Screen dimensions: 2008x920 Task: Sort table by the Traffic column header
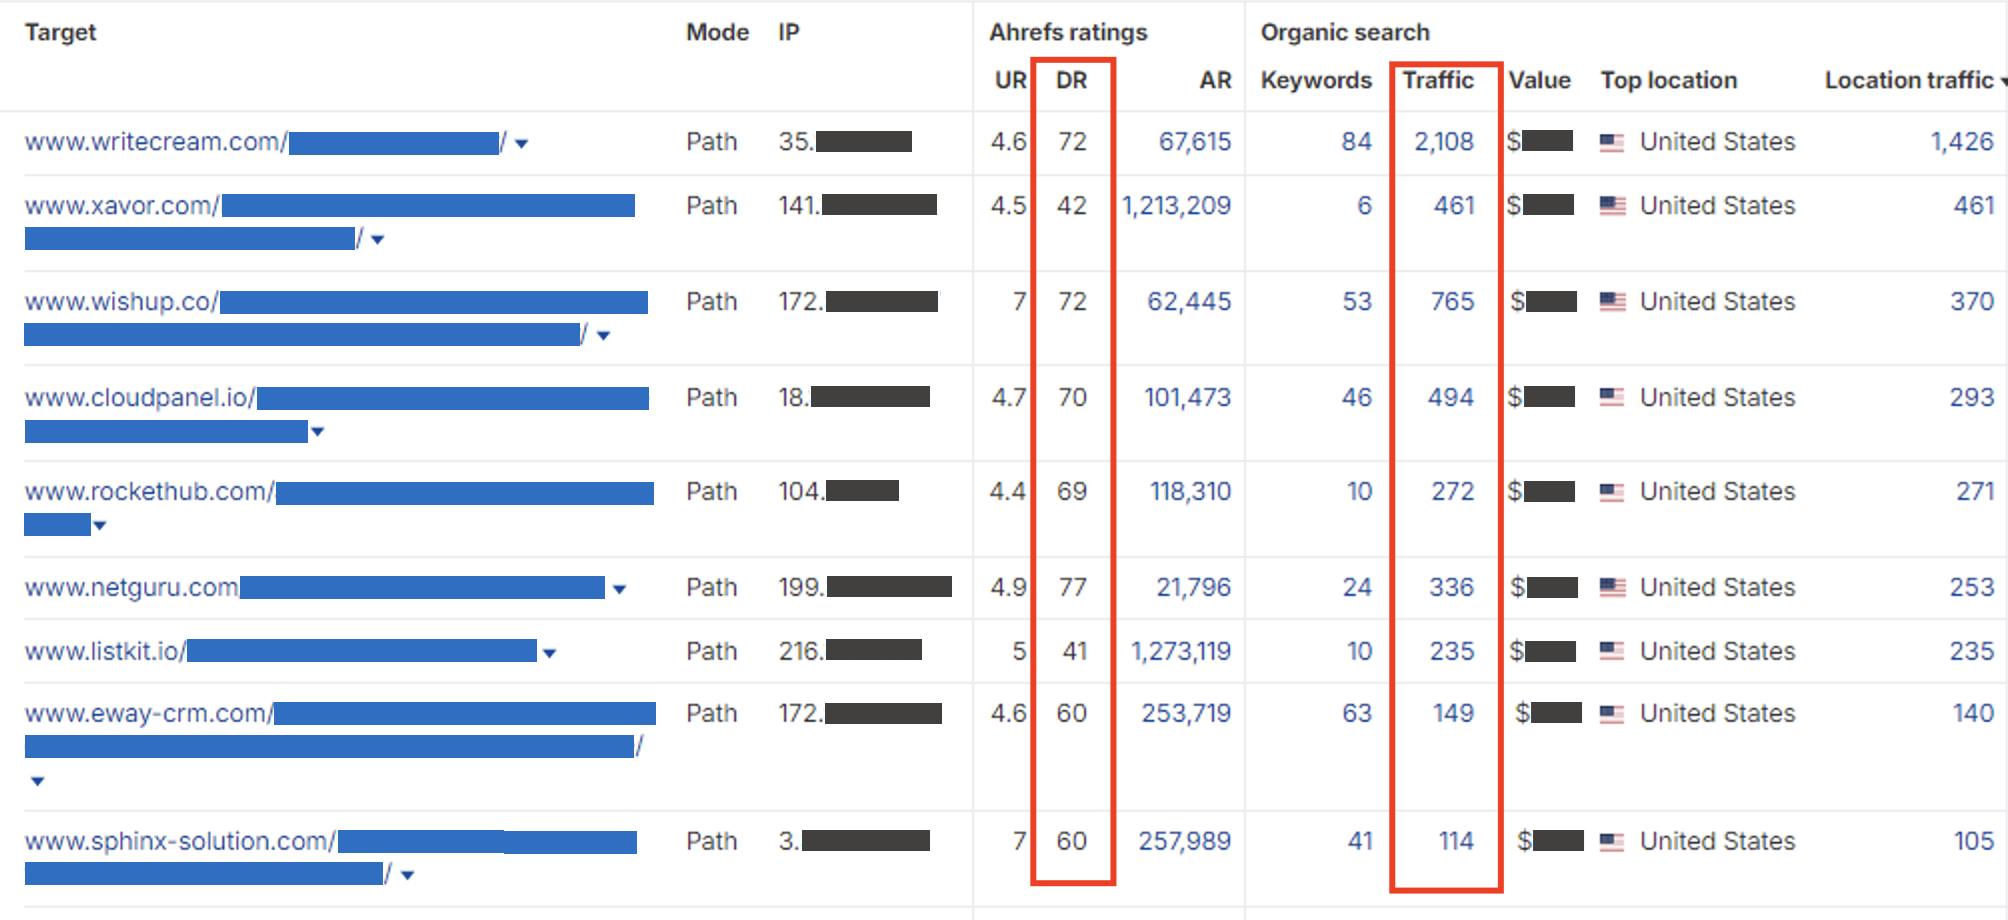point(1437,81)
